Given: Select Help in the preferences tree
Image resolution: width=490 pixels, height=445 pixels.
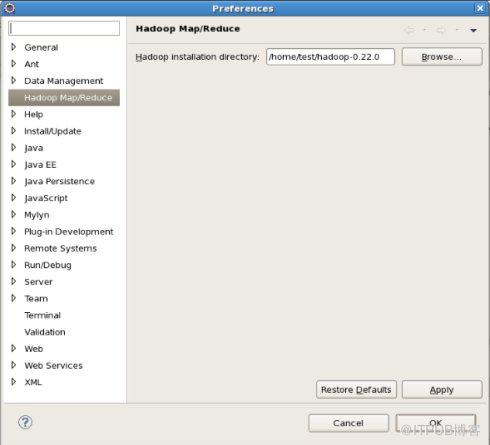Looking at the screenshot, I should [x=33, y=115].
